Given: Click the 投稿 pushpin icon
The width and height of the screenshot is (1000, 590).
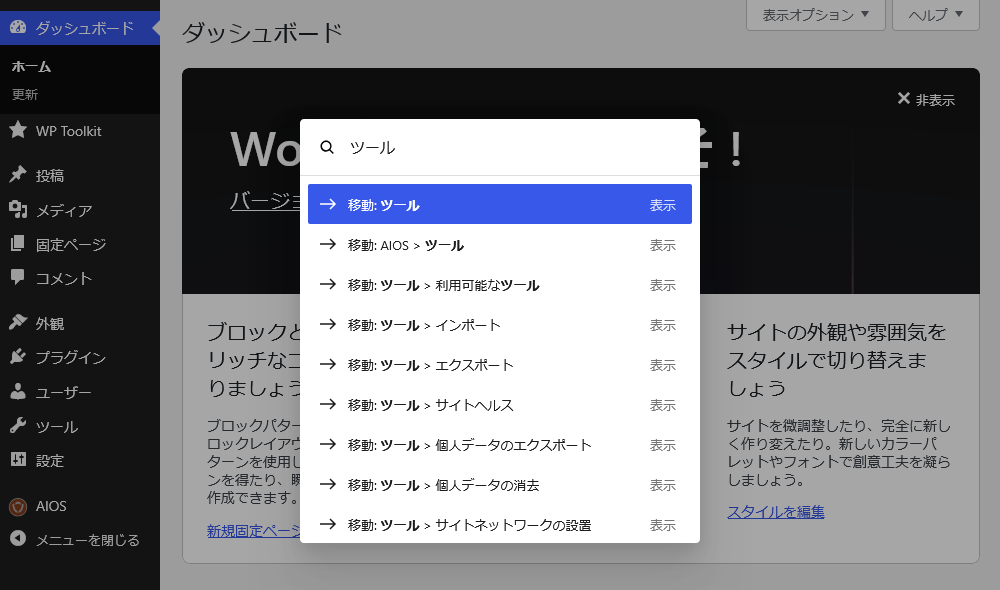Looking at the screenshot, I should tap(18, 174).
